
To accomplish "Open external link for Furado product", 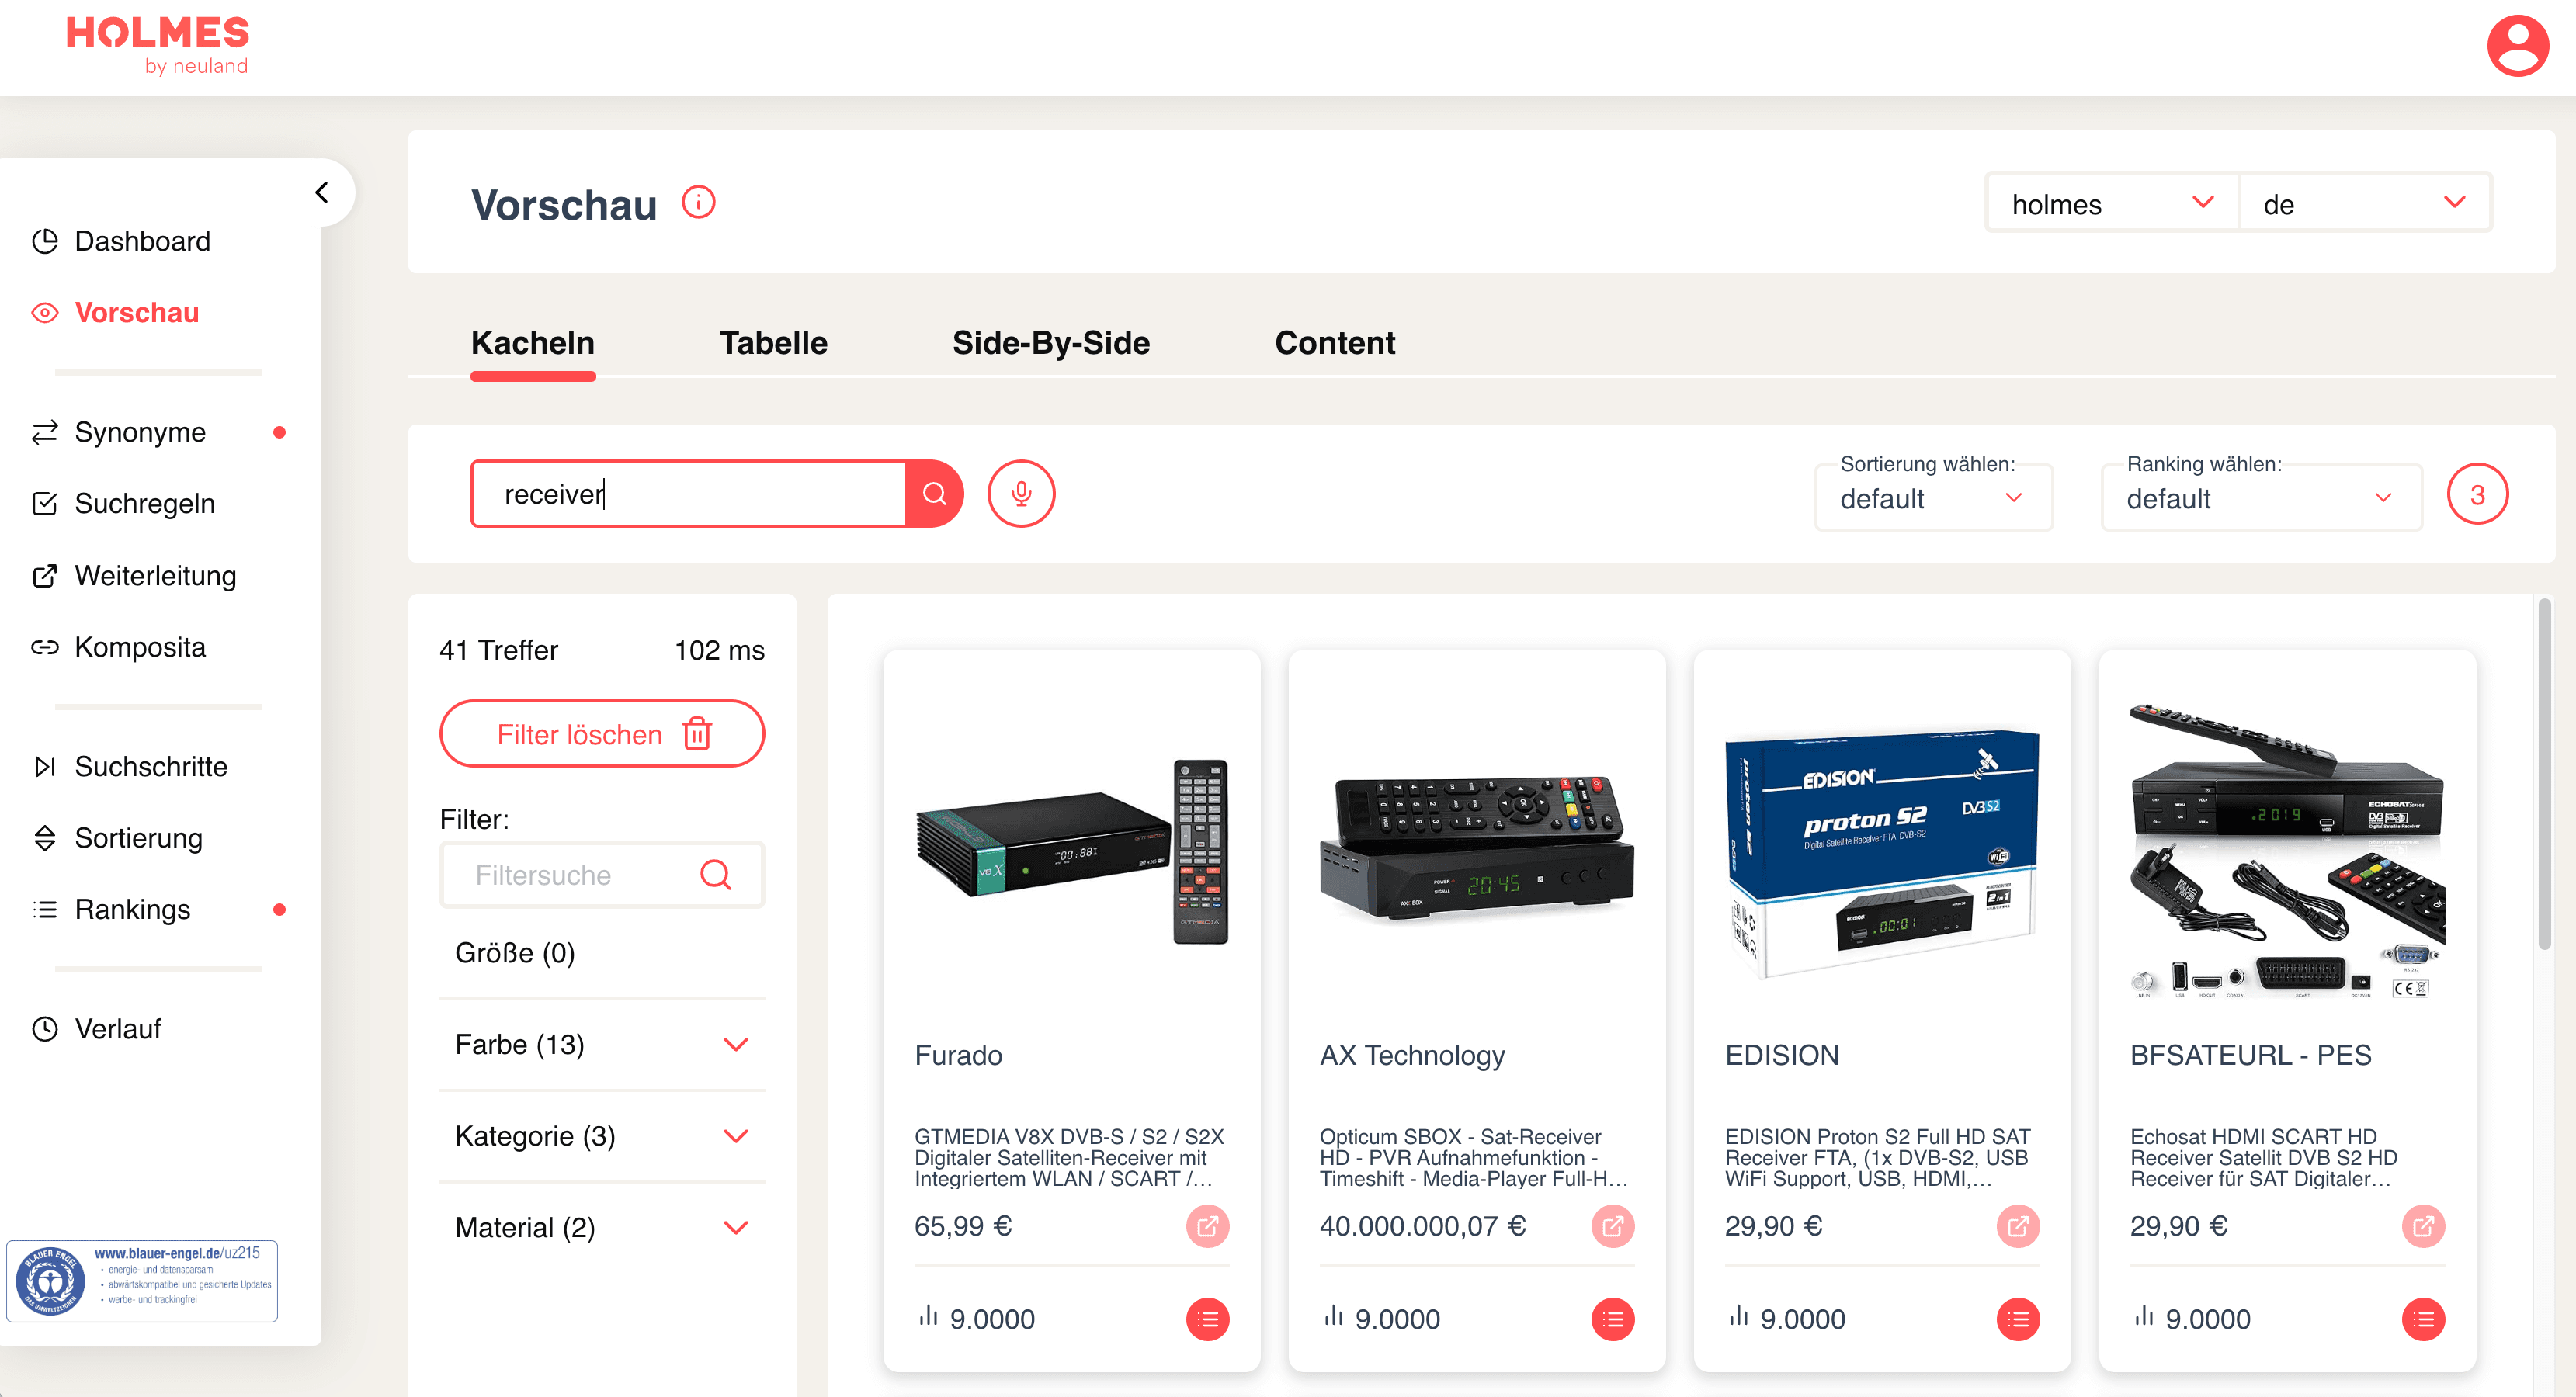I will click(1207, 1226).
